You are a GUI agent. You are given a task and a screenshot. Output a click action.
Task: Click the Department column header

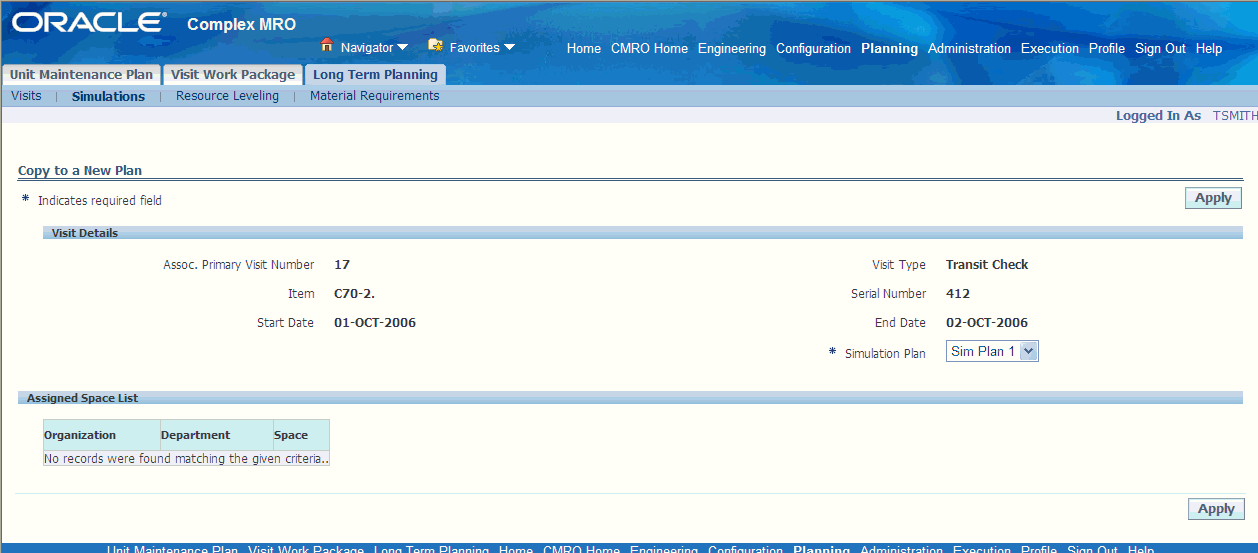coord(217,435)
